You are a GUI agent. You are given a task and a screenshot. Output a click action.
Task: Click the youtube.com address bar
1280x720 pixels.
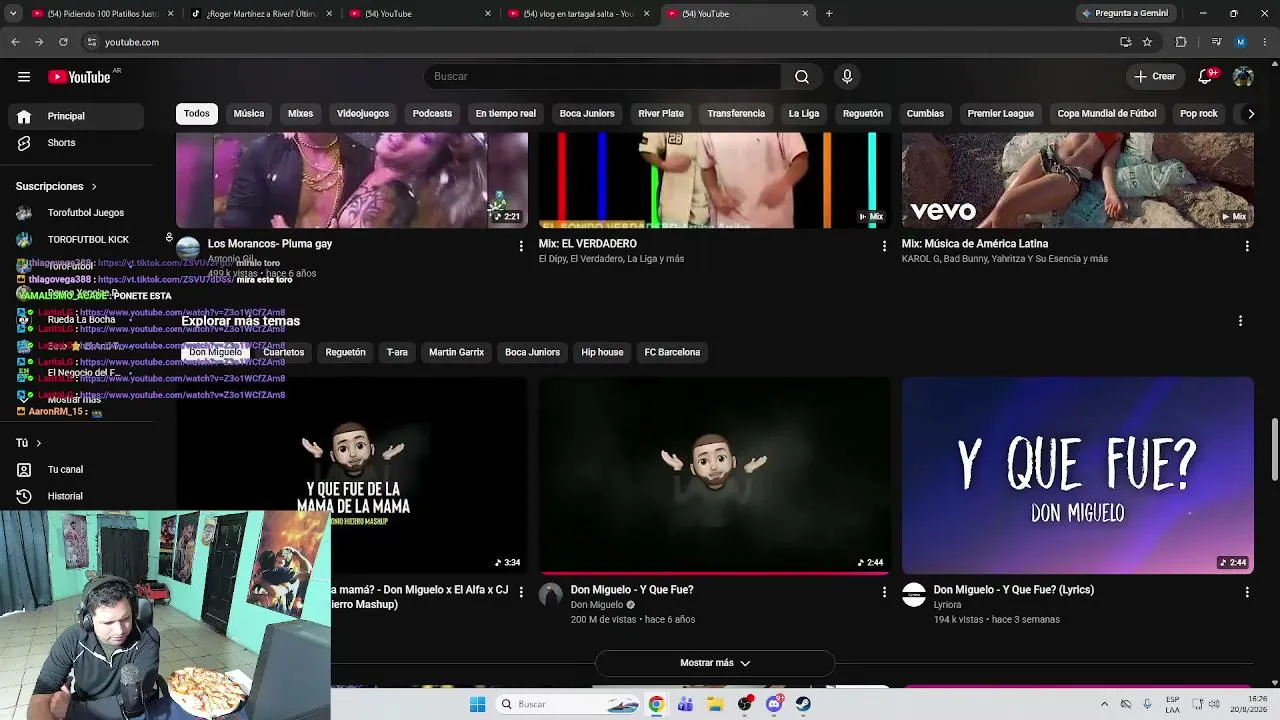click(600, 42)
